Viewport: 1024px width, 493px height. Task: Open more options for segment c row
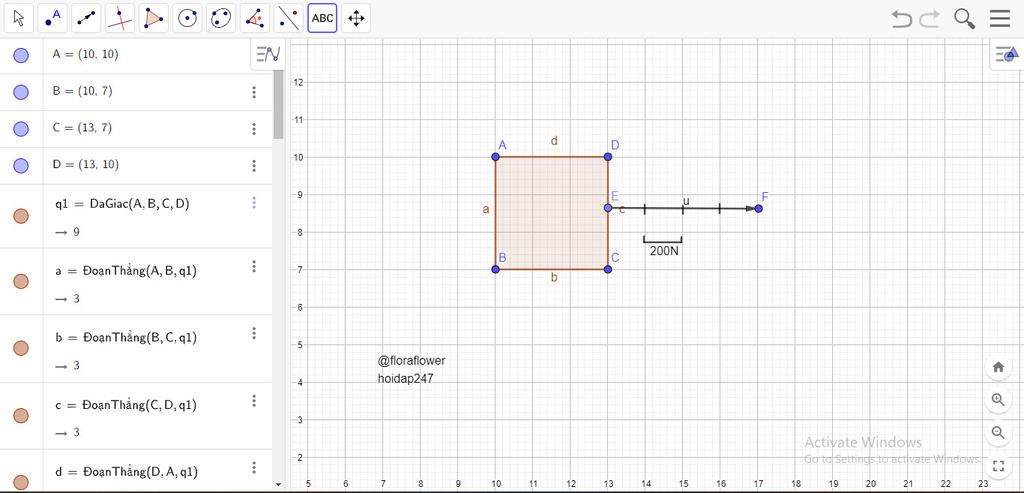[x=254, y=401]
